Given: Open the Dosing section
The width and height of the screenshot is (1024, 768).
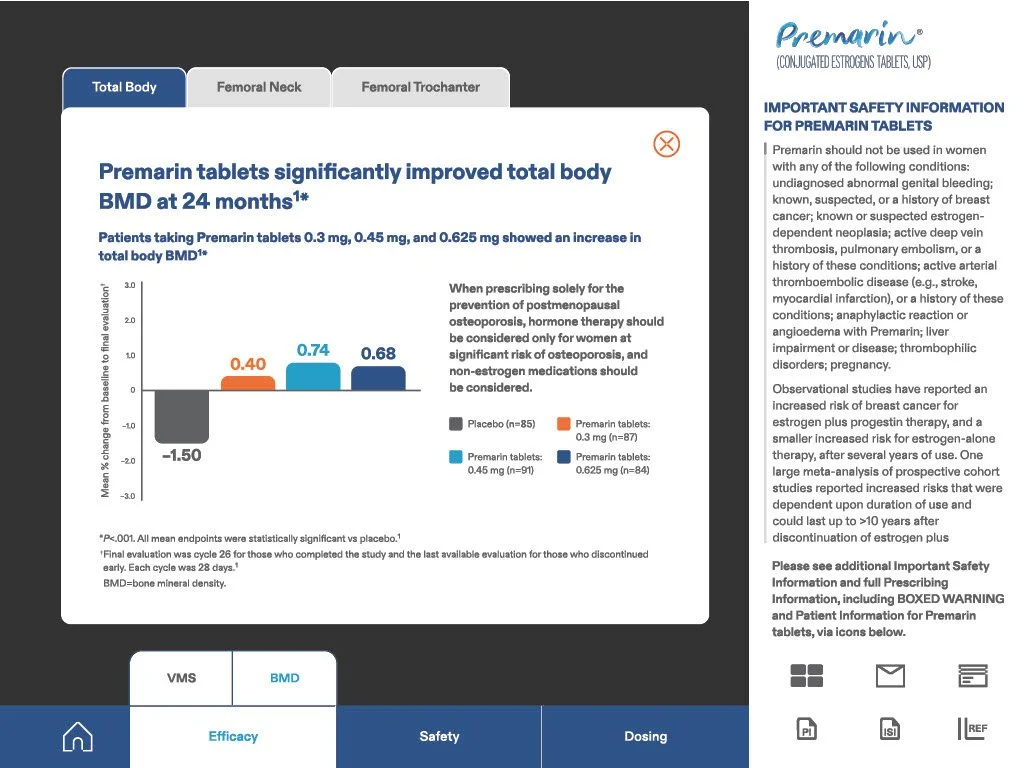Looking at the screenshot, I should [645, 737].
